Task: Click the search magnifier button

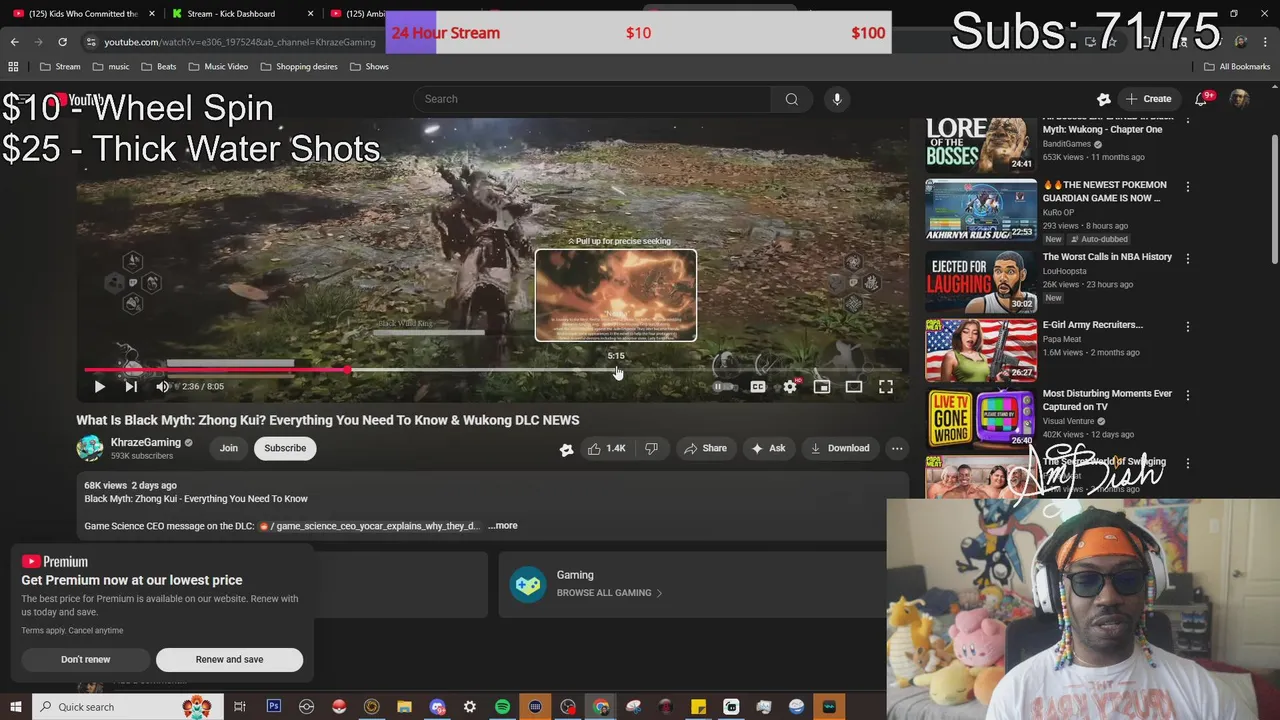Action: [x=792, y=99]
